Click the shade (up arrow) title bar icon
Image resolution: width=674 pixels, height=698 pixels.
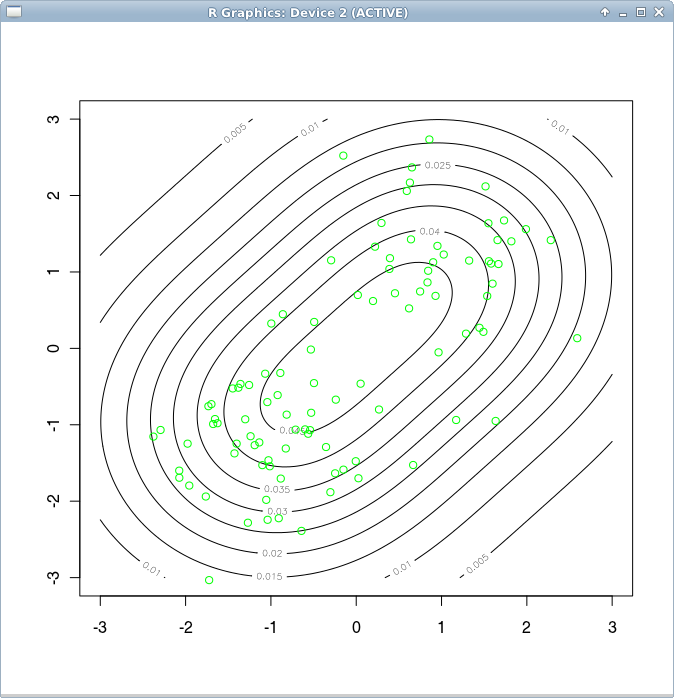[x=605, y=12]
